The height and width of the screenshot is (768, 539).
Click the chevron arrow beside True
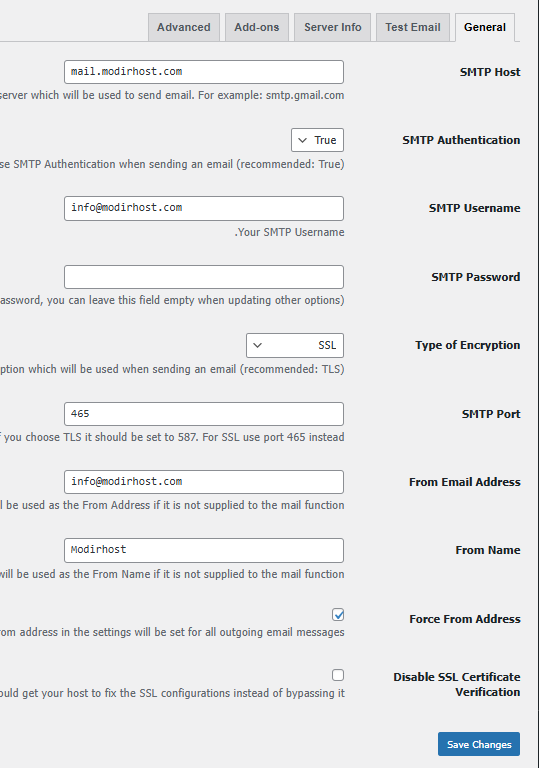[303, 141]
